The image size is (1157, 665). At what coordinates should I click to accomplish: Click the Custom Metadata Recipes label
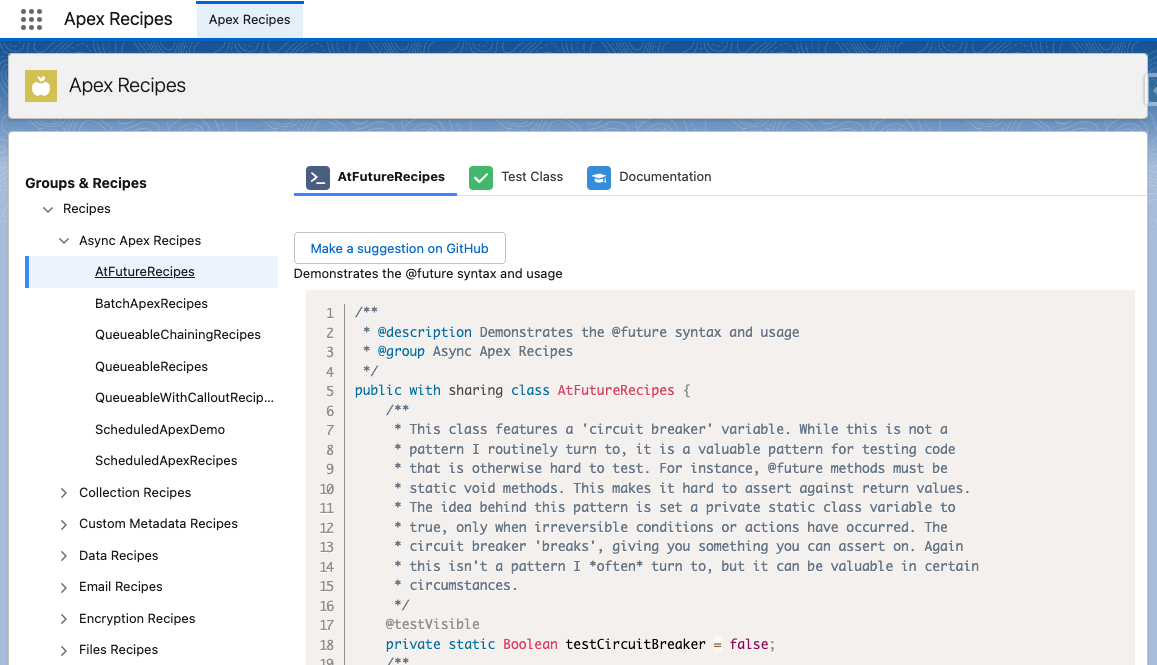[159, 523]
